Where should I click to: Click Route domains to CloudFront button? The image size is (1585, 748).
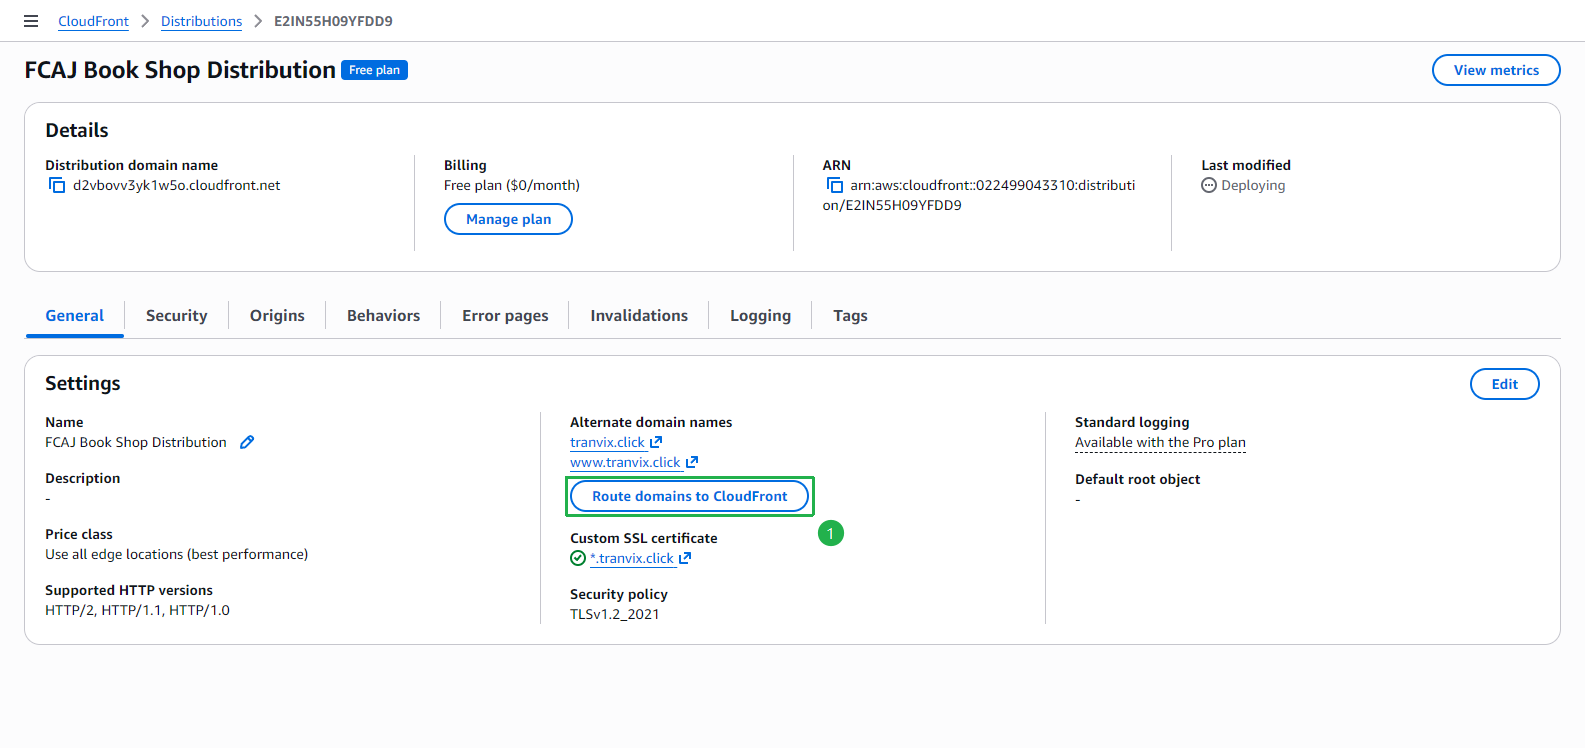(690, 496)
